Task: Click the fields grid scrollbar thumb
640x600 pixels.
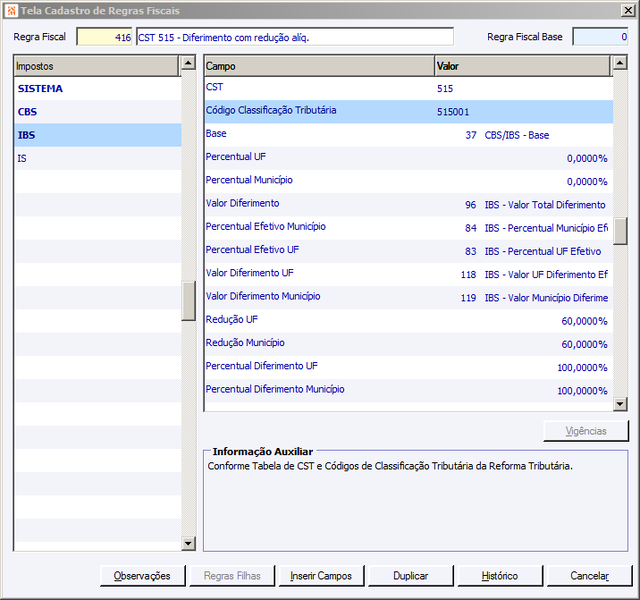Action: pos(620,231)
